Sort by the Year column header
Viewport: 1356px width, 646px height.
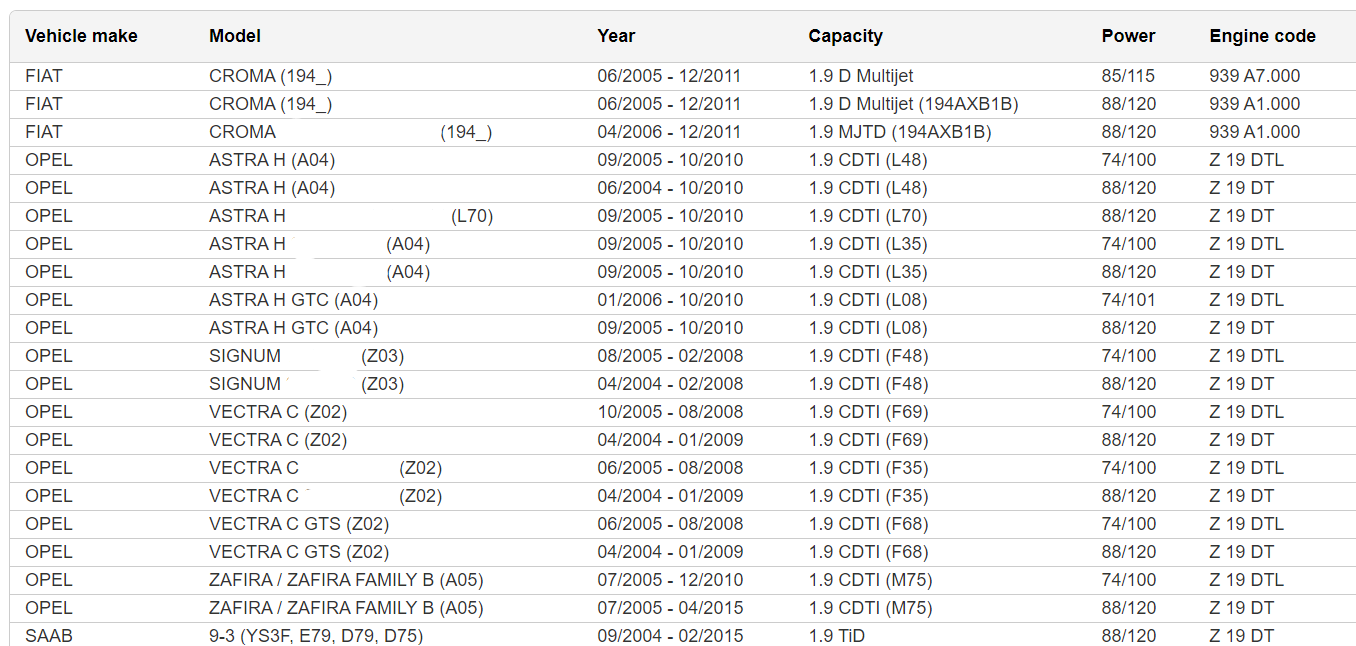[616, 36]
